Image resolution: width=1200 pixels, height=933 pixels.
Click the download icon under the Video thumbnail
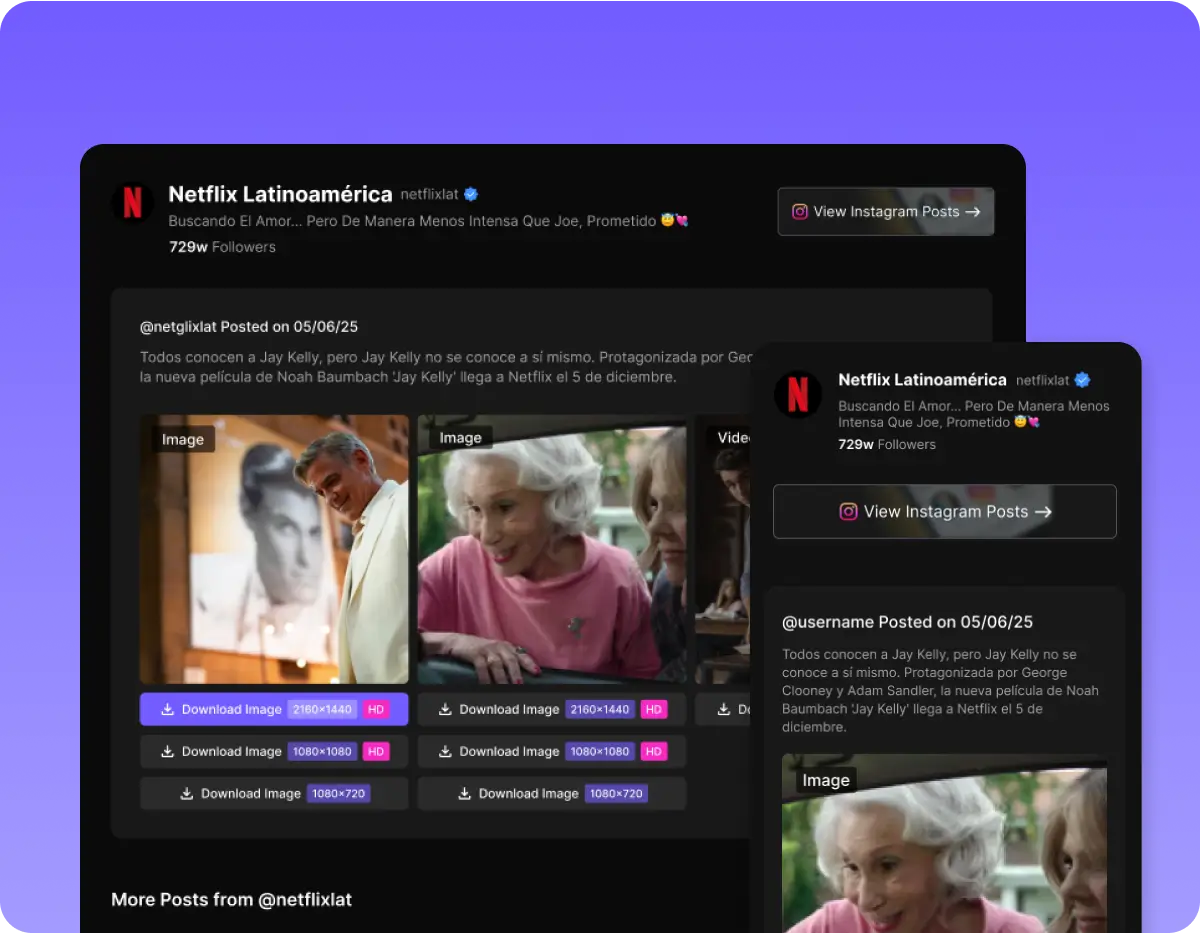pyautogui.click(x=724, y=709)
